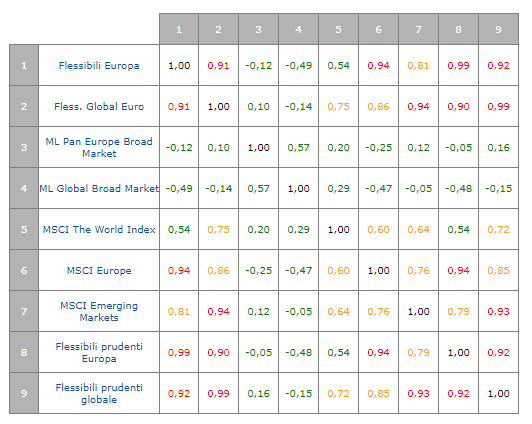This screenshot has width=532, height=424.
Task: Click 0,60 in MSCI The World Index row
Action: point(379,230)
